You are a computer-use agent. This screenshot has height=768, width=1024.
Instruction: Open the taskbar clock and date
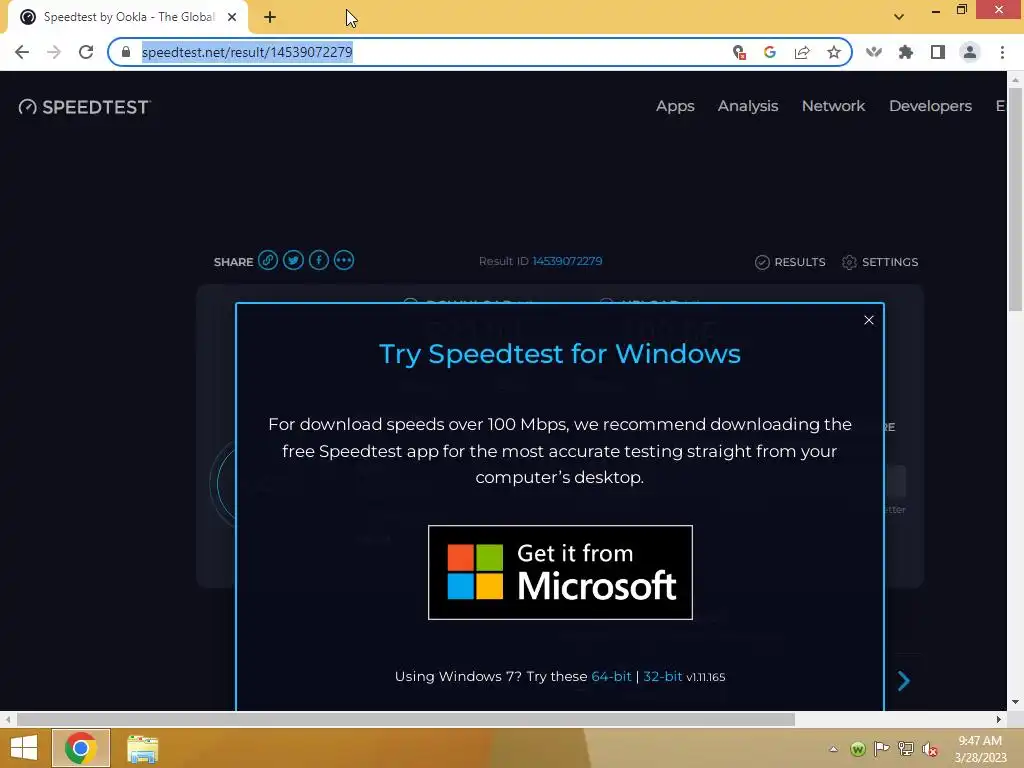pyautogui.click(x=980, y=749)
